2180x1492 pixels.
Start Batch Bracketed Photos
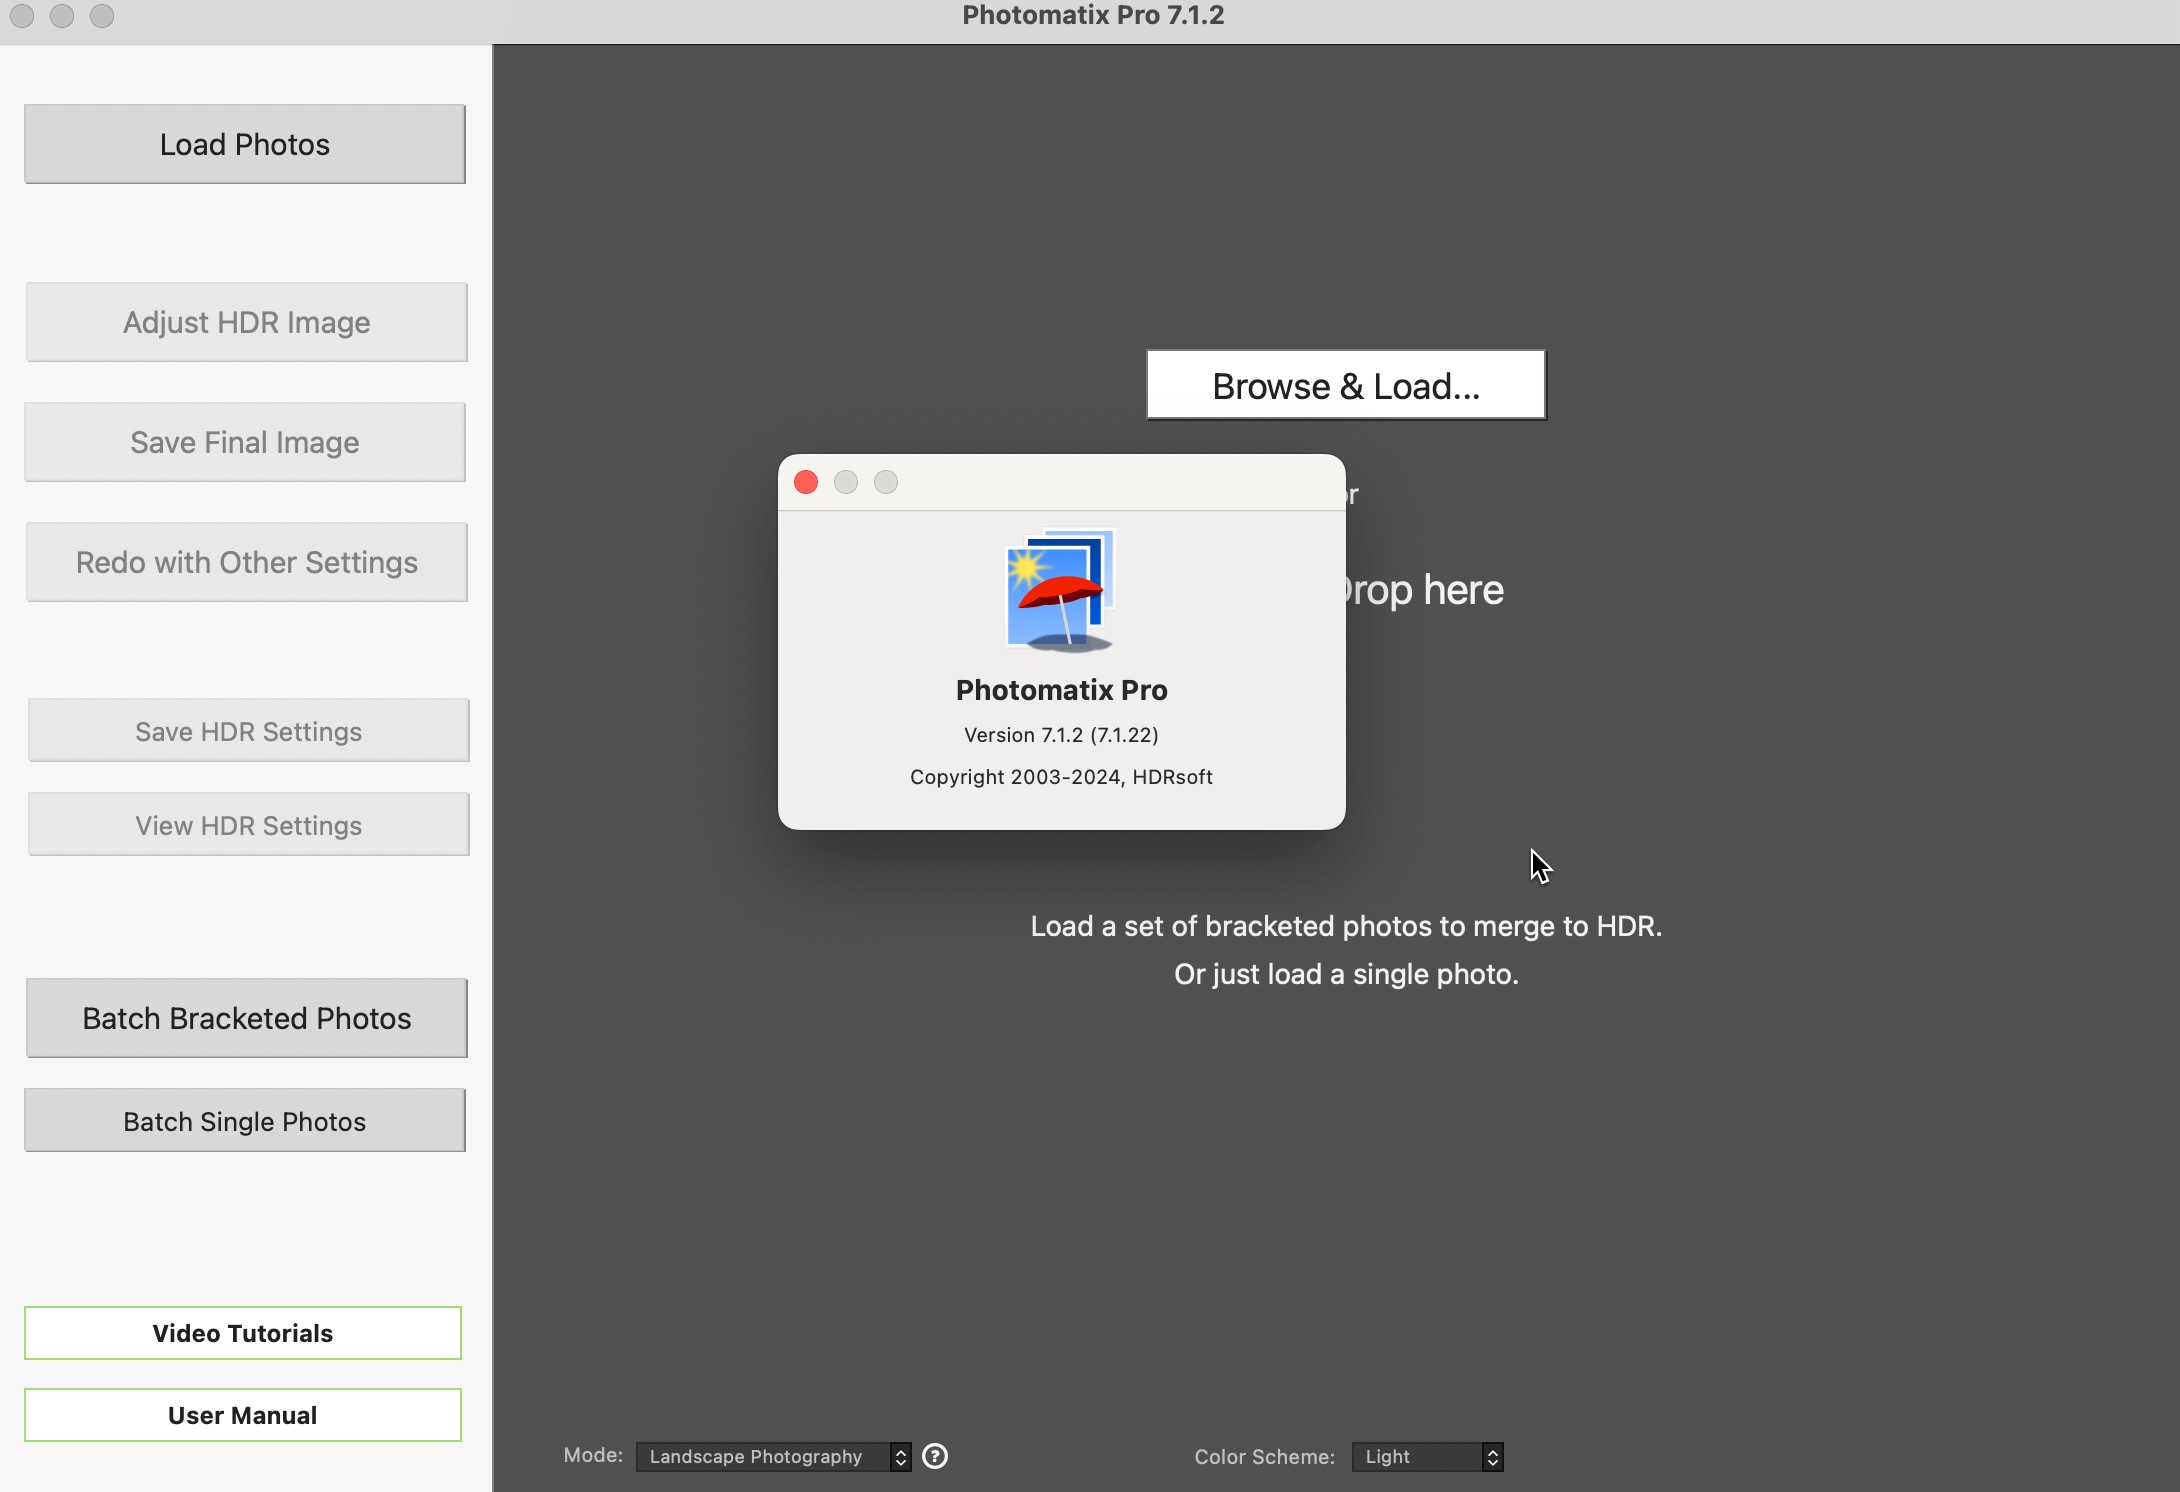pyautogui.click(x=247, y=1018)
